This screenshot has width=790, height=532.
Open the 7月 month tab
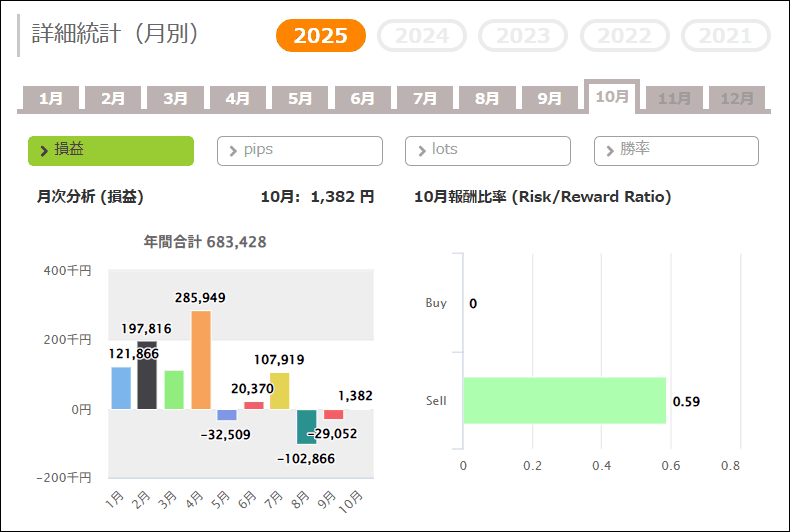(425, 98)
